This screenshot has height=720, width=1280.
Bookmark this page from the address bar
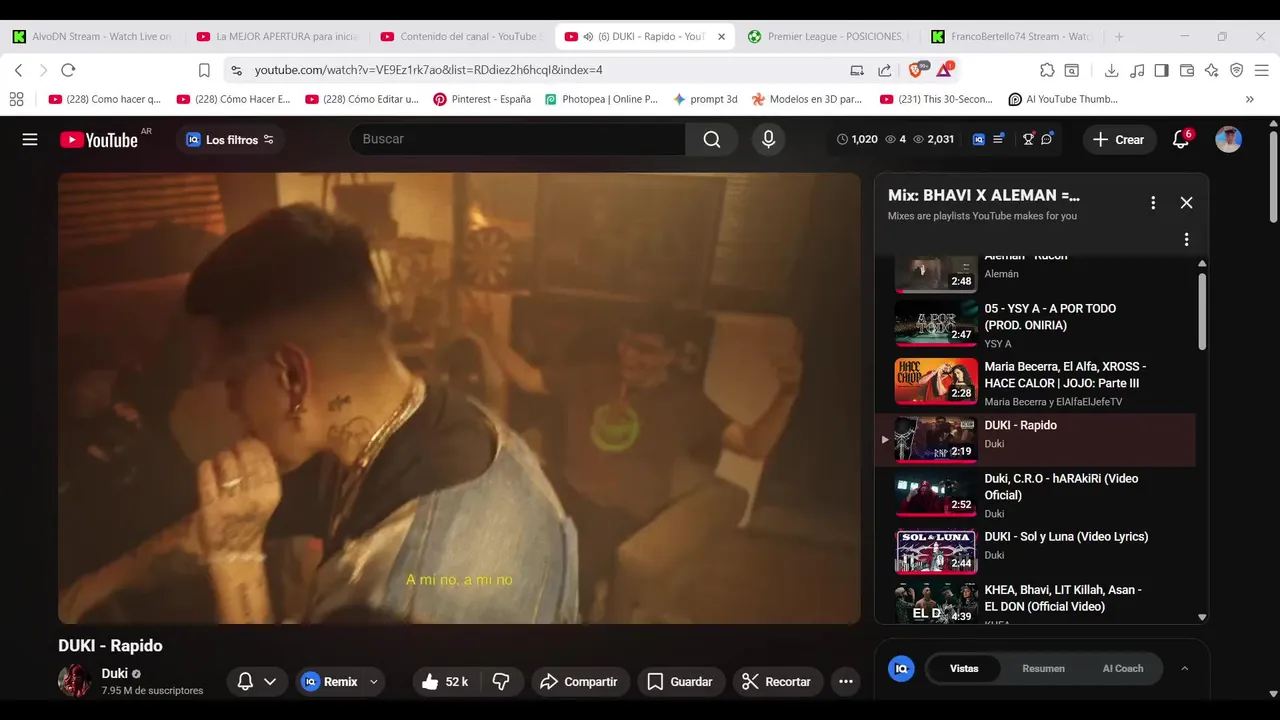(204, 70)
